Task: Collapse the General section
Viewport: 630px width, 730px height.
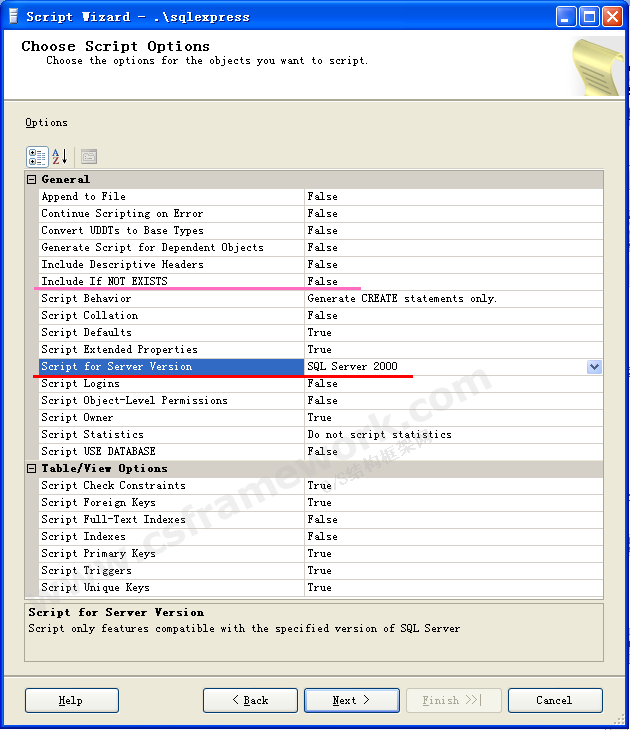Action: pyautogui.click(x=31, y=180)
